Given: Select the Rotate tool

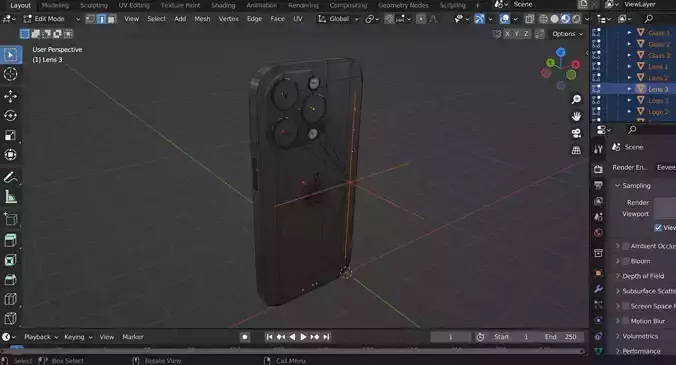Looking at the screenshot, I should click(x=11, y=115).
